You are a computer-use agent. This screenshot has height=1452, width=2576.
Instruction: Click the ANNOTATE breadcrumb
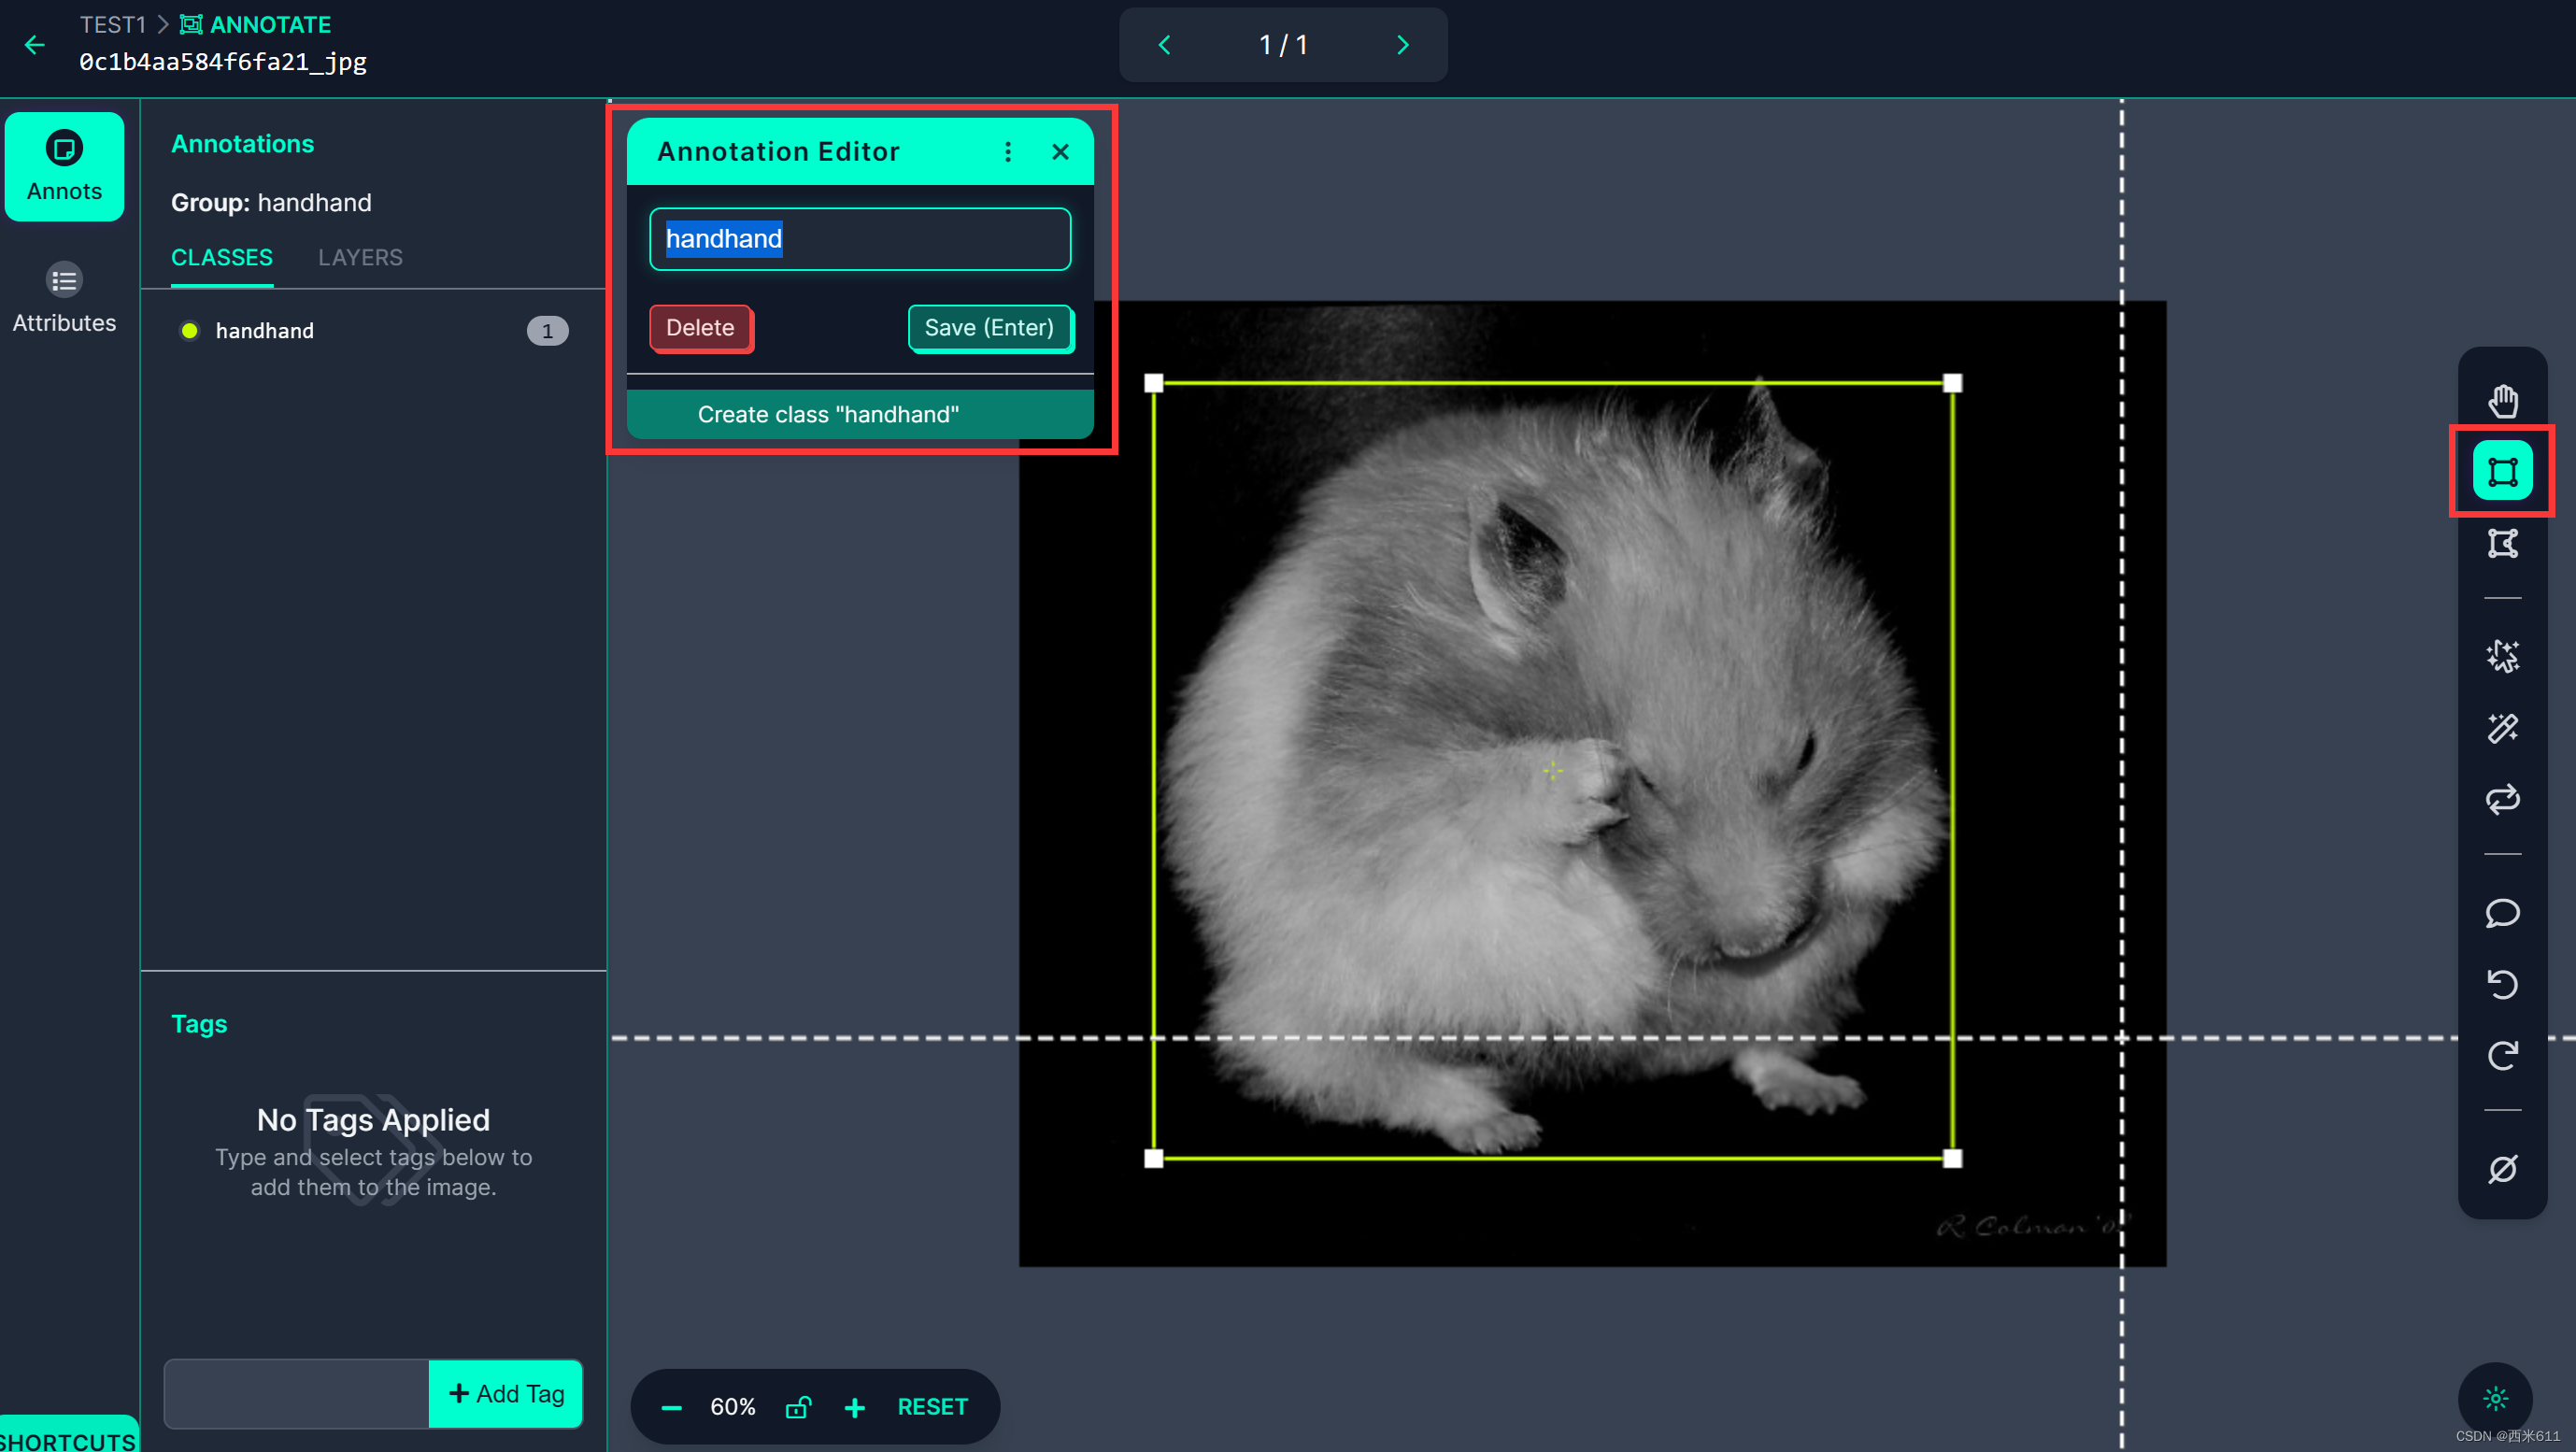coord(256,25)
